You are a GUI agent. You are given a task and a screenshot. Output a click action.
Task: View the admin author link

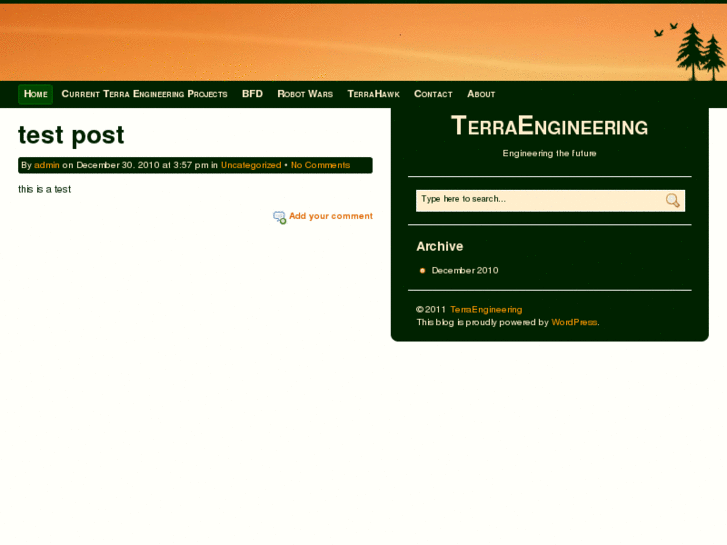coord(46,165)
